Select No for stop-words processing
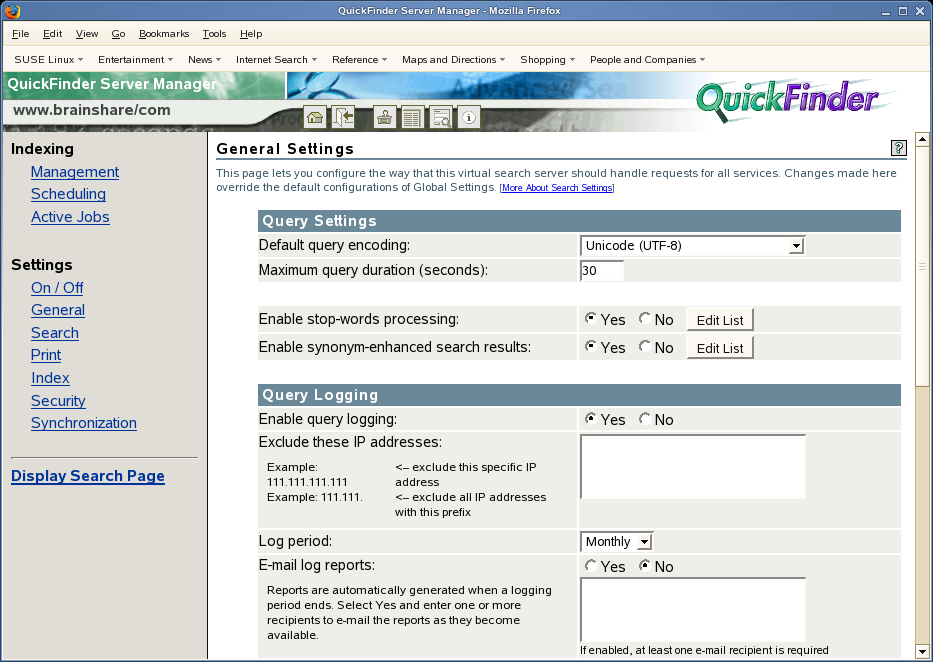Viewport: 933px width, 662px height. (644, 318)
